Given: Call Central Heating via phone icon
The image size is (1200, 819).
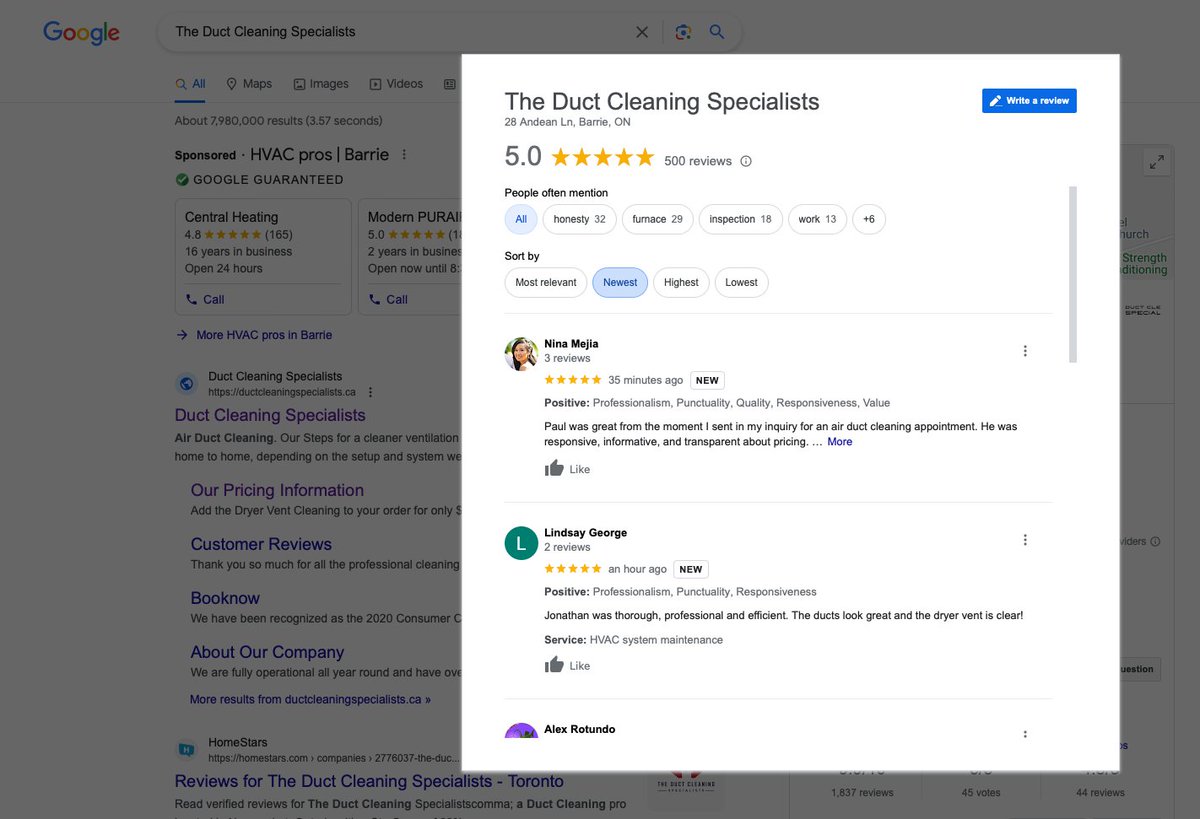Looking at the screenshot, I should coord(192,299).
